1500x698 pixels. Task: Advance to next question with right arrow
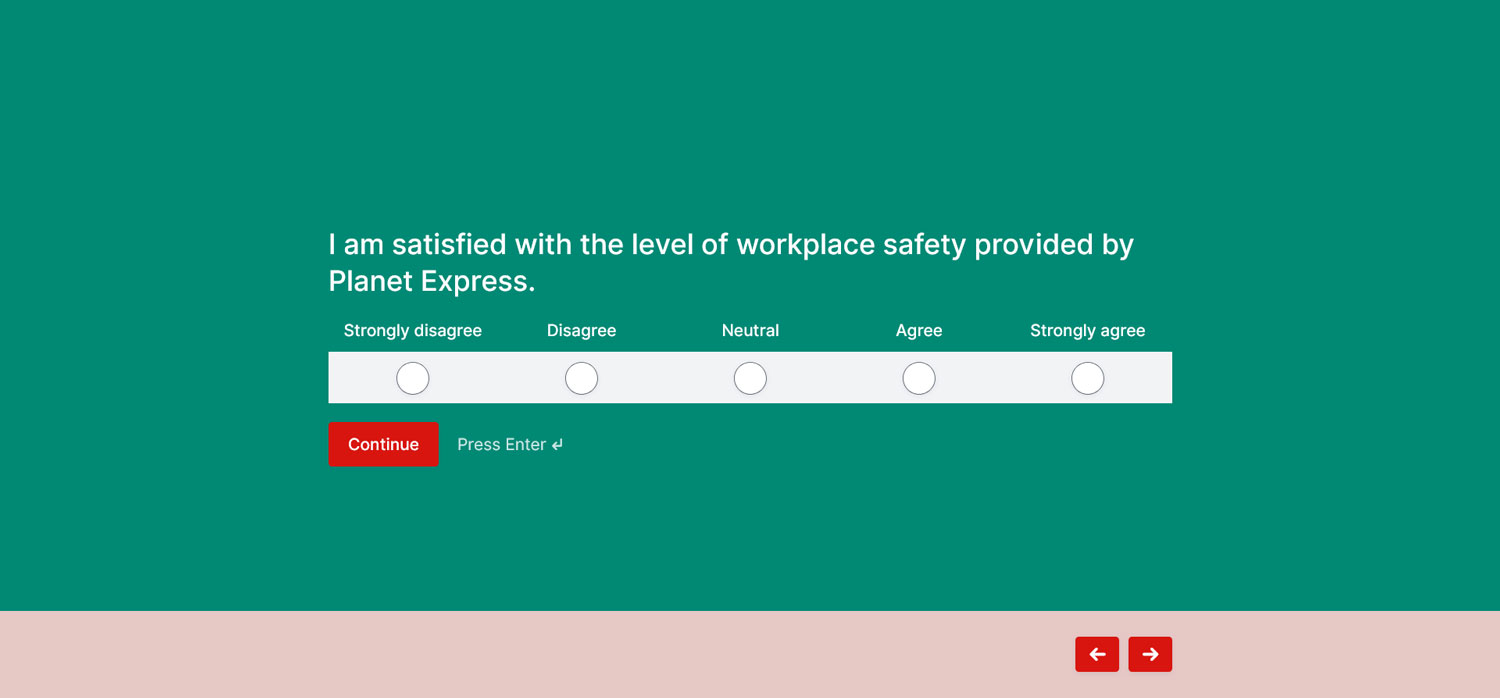1150,654
